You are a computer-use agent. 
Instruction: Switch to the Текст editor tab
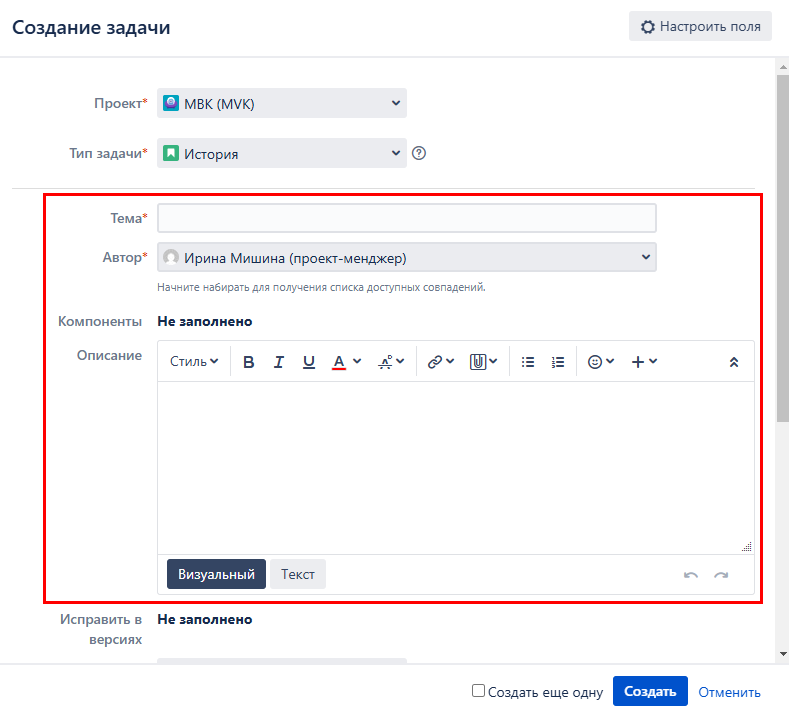point(298,574)
